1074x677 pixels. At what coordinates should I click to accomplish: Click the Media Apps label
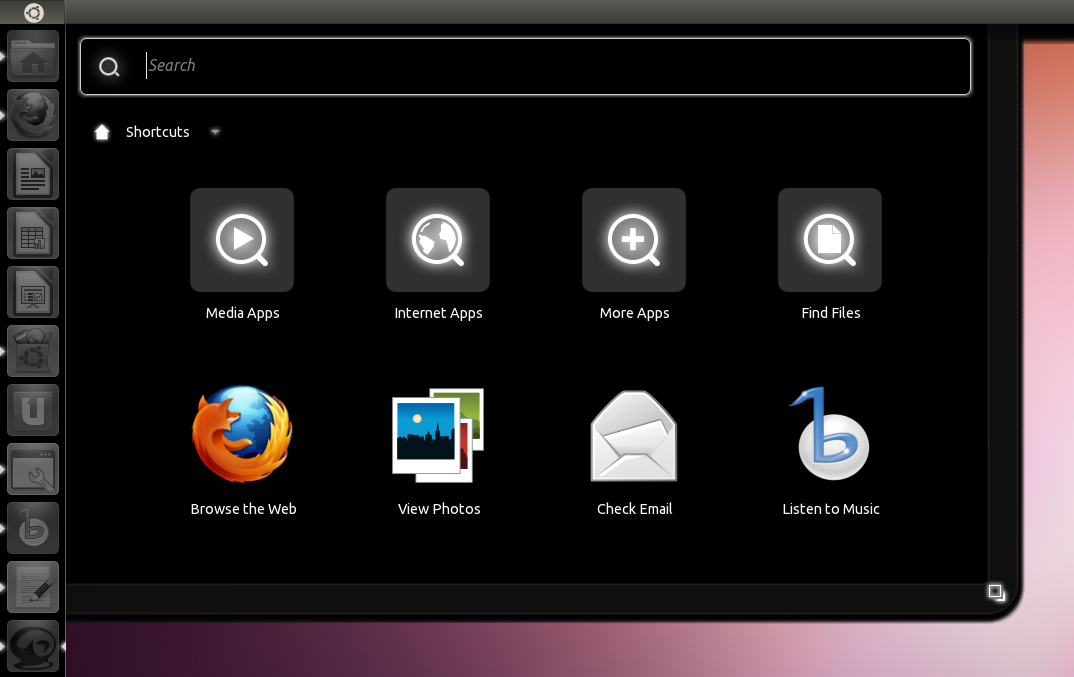pyautogui.click(x=242, y=313)
